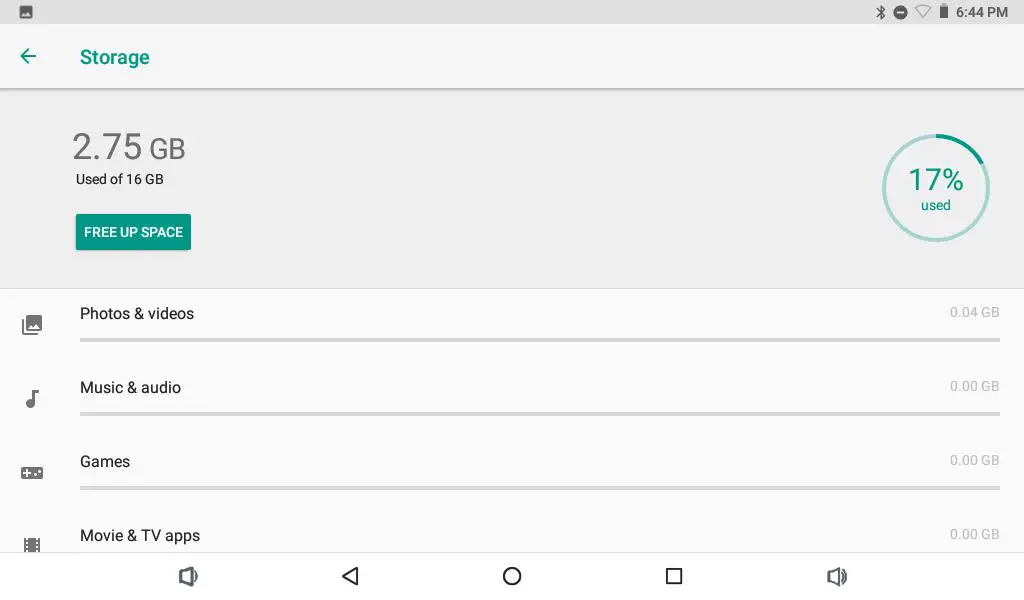Tap the Games controller icon

pyautogui.click(x=32, y=473)
